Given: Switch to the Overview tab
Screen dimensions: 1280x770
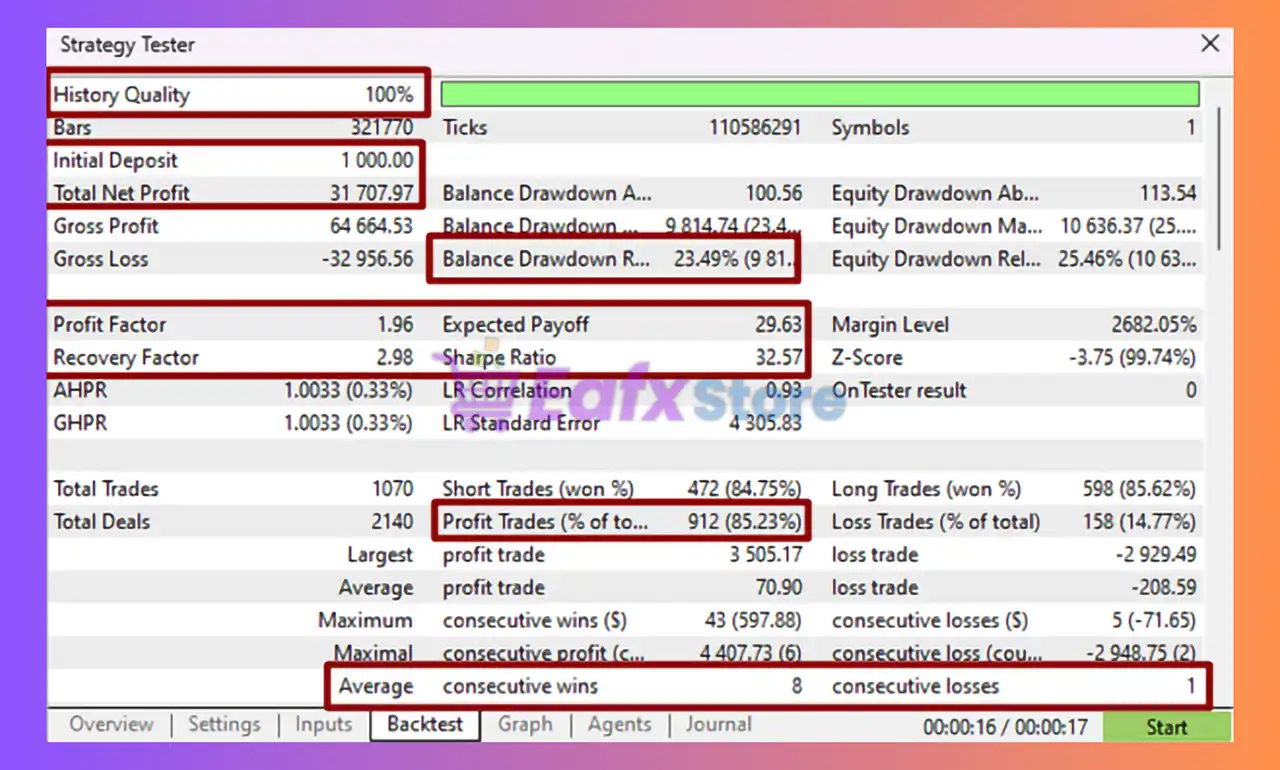Looking at the screenshot, I should point(111,725).
